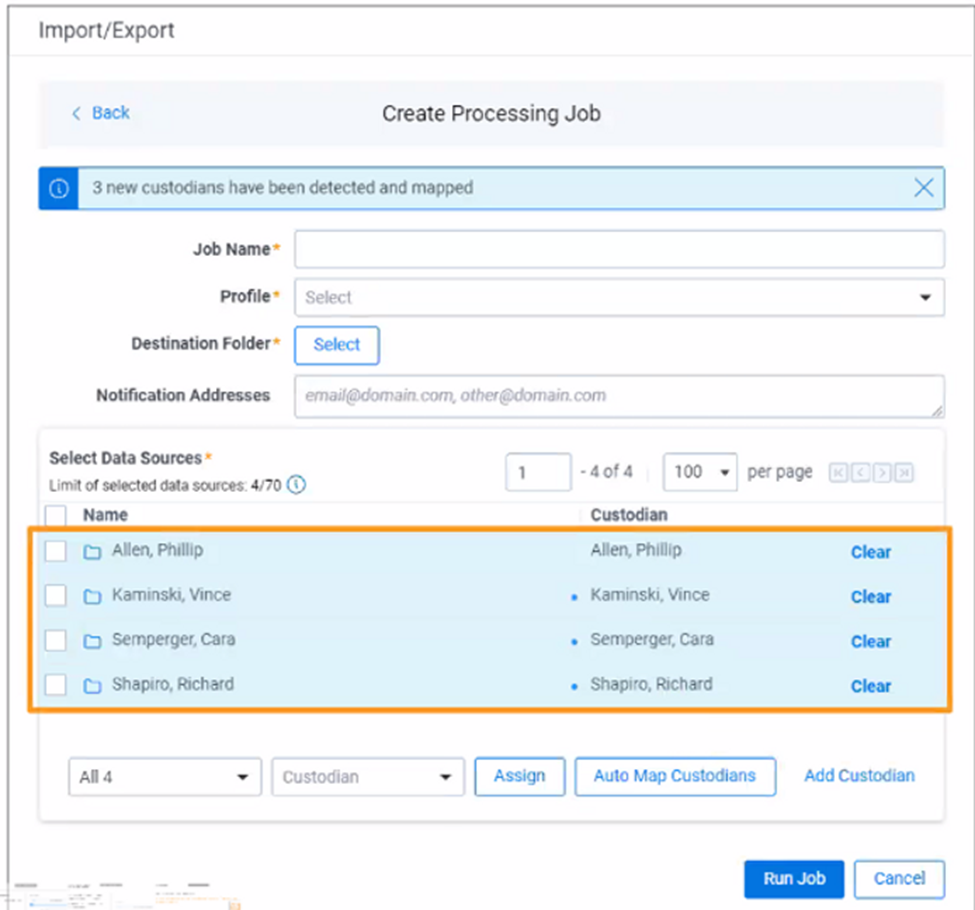Click the Add Custodian link
975x910 pixels.
pyautogui.click(x=859, y=776)
